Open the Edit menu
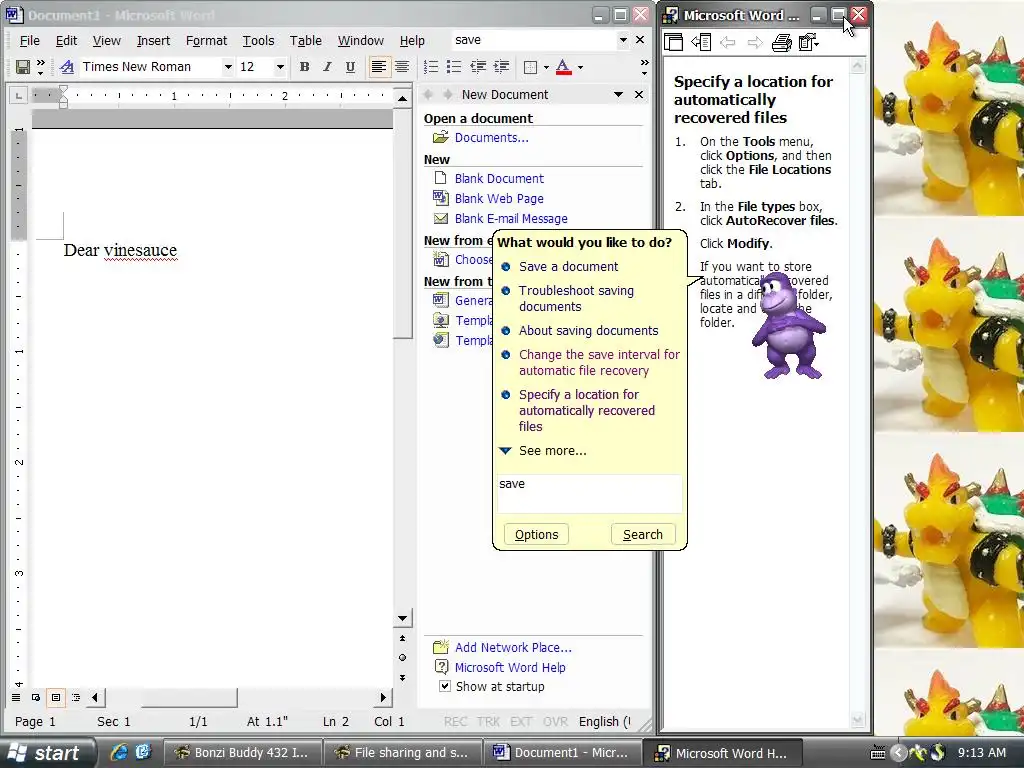Screen dimensions: 1024x768 click(x=66, y=40)
